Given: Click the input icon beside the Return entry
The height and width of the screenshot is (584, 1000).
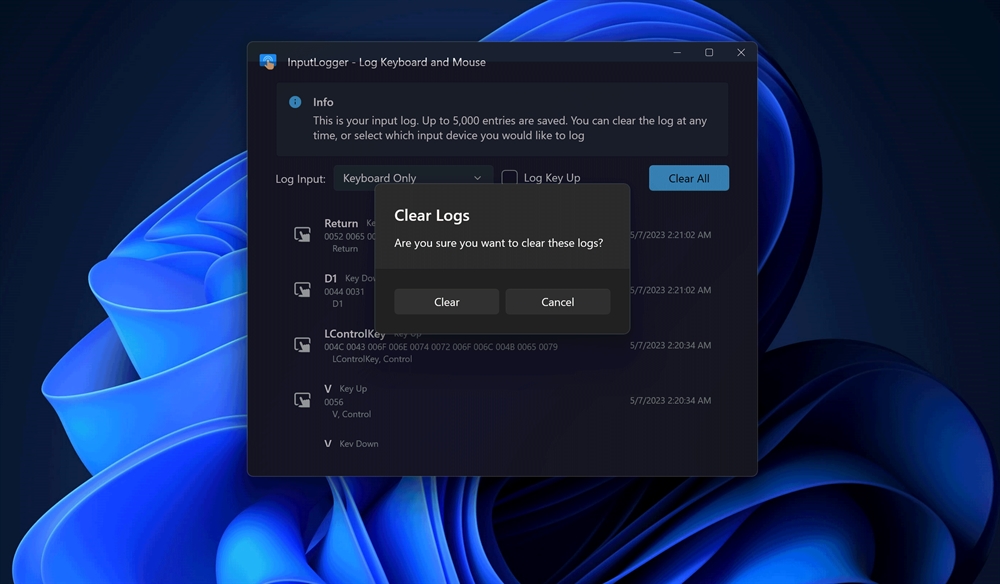Looking at the screenshot, I should pyautogui.click(x=302, y=235).
